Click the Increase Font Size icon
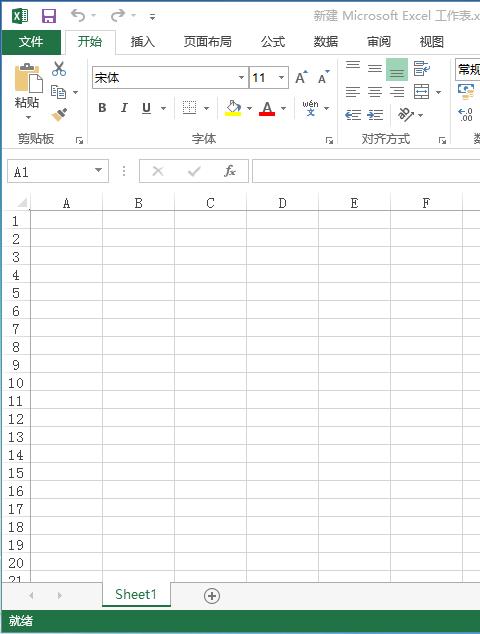 [301, 77]
